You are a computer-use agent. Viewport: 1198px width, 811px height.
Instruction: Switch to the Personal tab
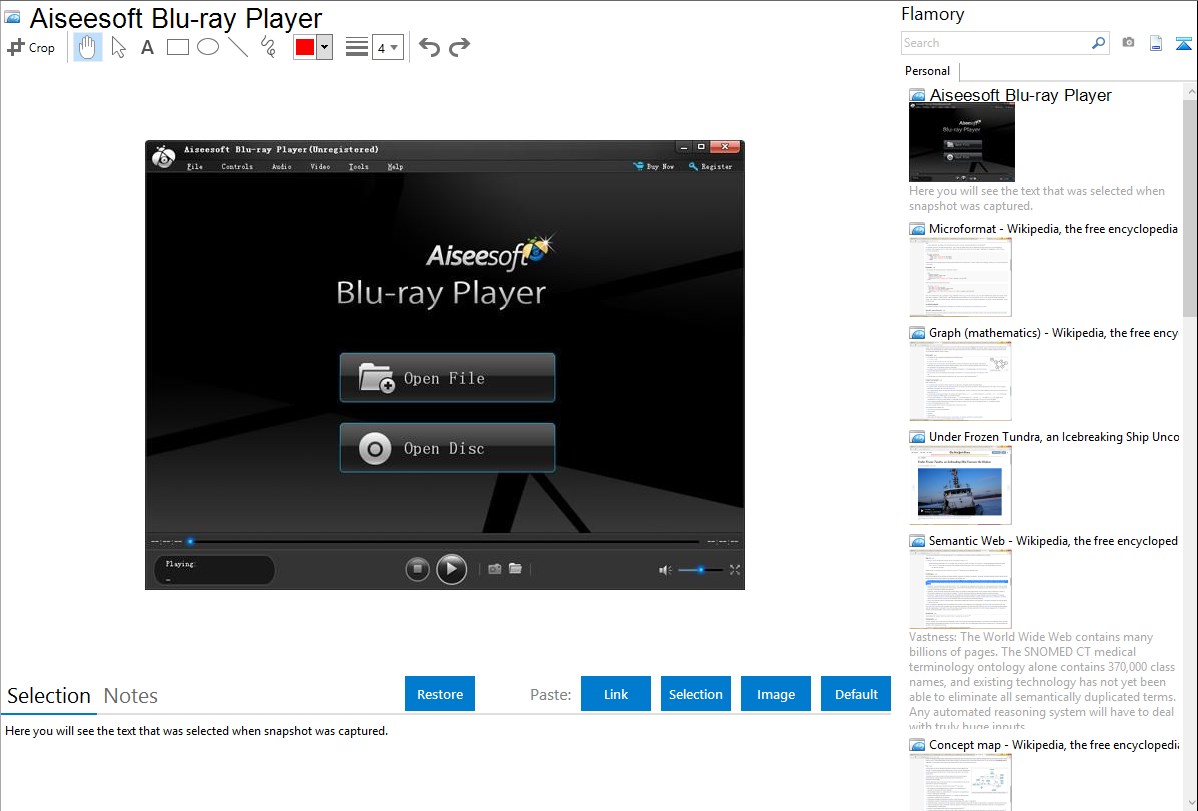pyautogui.click(x=927, y=71)
